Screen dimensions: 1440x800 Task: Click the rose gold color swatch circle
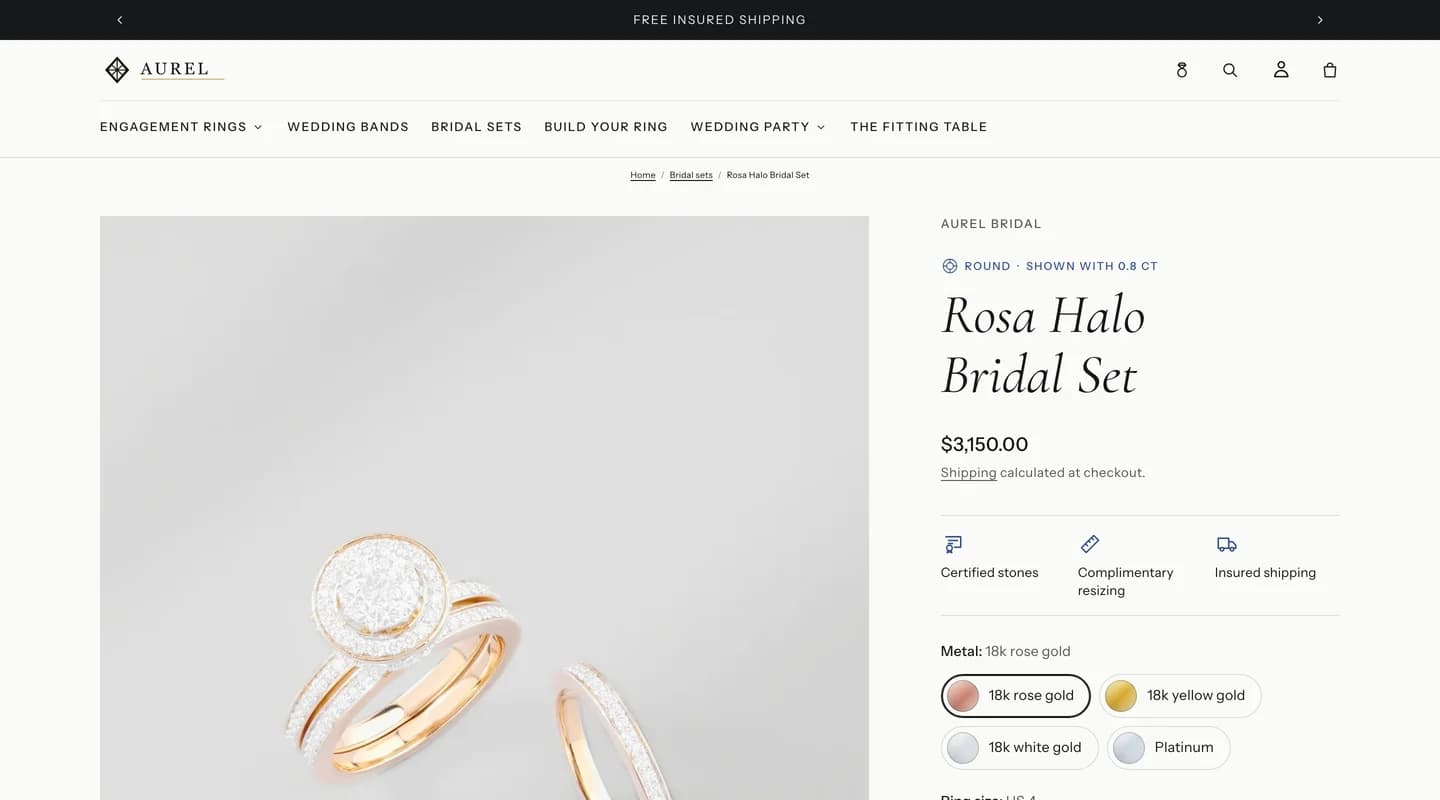tap(963, 696)
